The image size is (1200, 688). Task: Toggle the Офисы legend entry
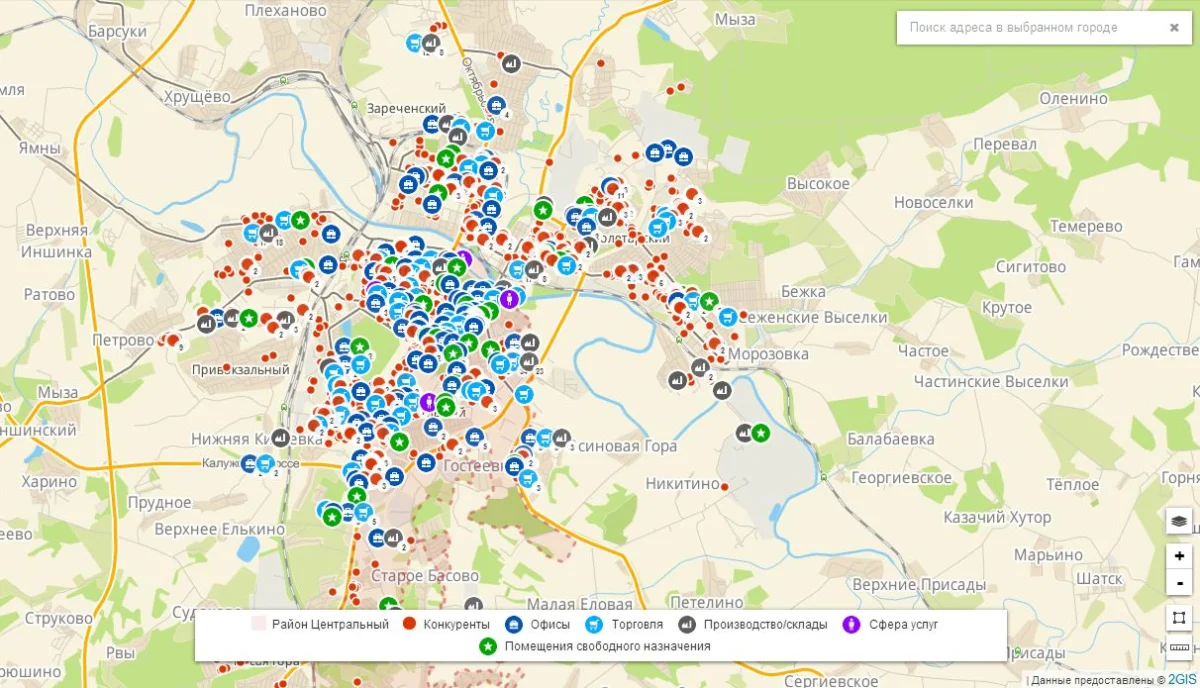pyautogui.click(x=541, y=625)
